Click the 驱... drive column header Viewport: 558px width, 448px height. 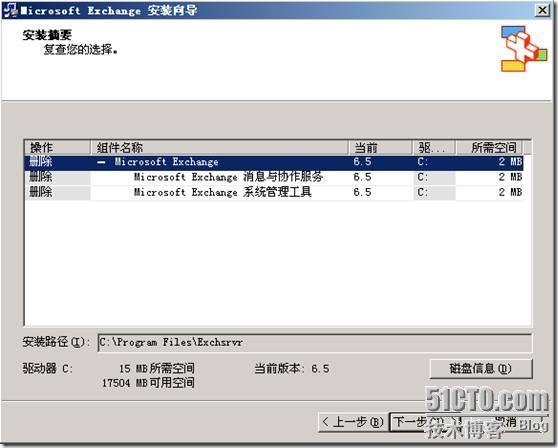(434, 147)
